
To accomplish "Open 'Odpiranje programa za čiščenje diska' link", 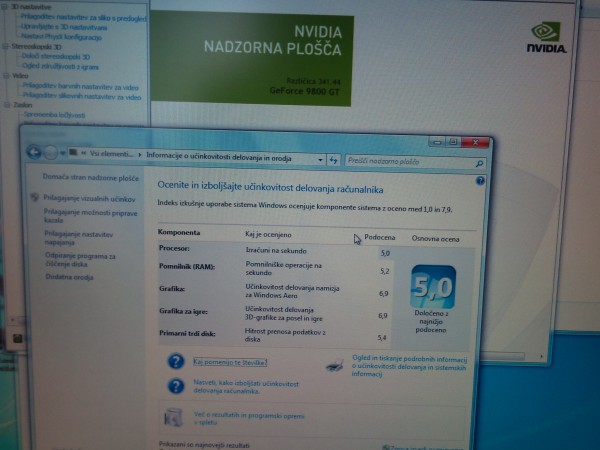I will (80, 260).
